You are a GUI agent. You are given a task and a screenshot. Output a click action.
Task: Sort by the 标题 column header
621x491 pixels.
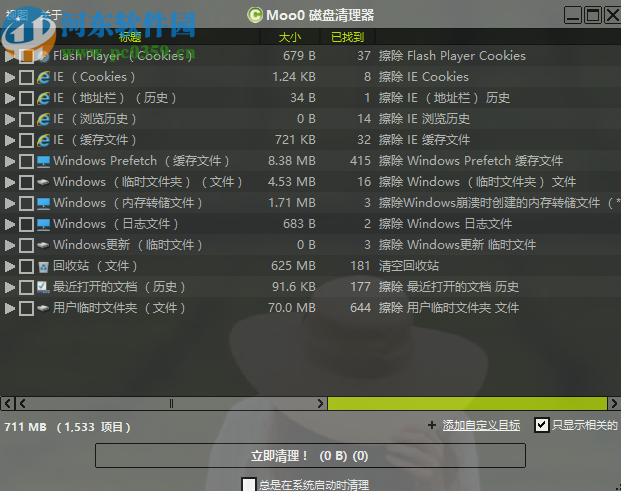coord(130,37)
